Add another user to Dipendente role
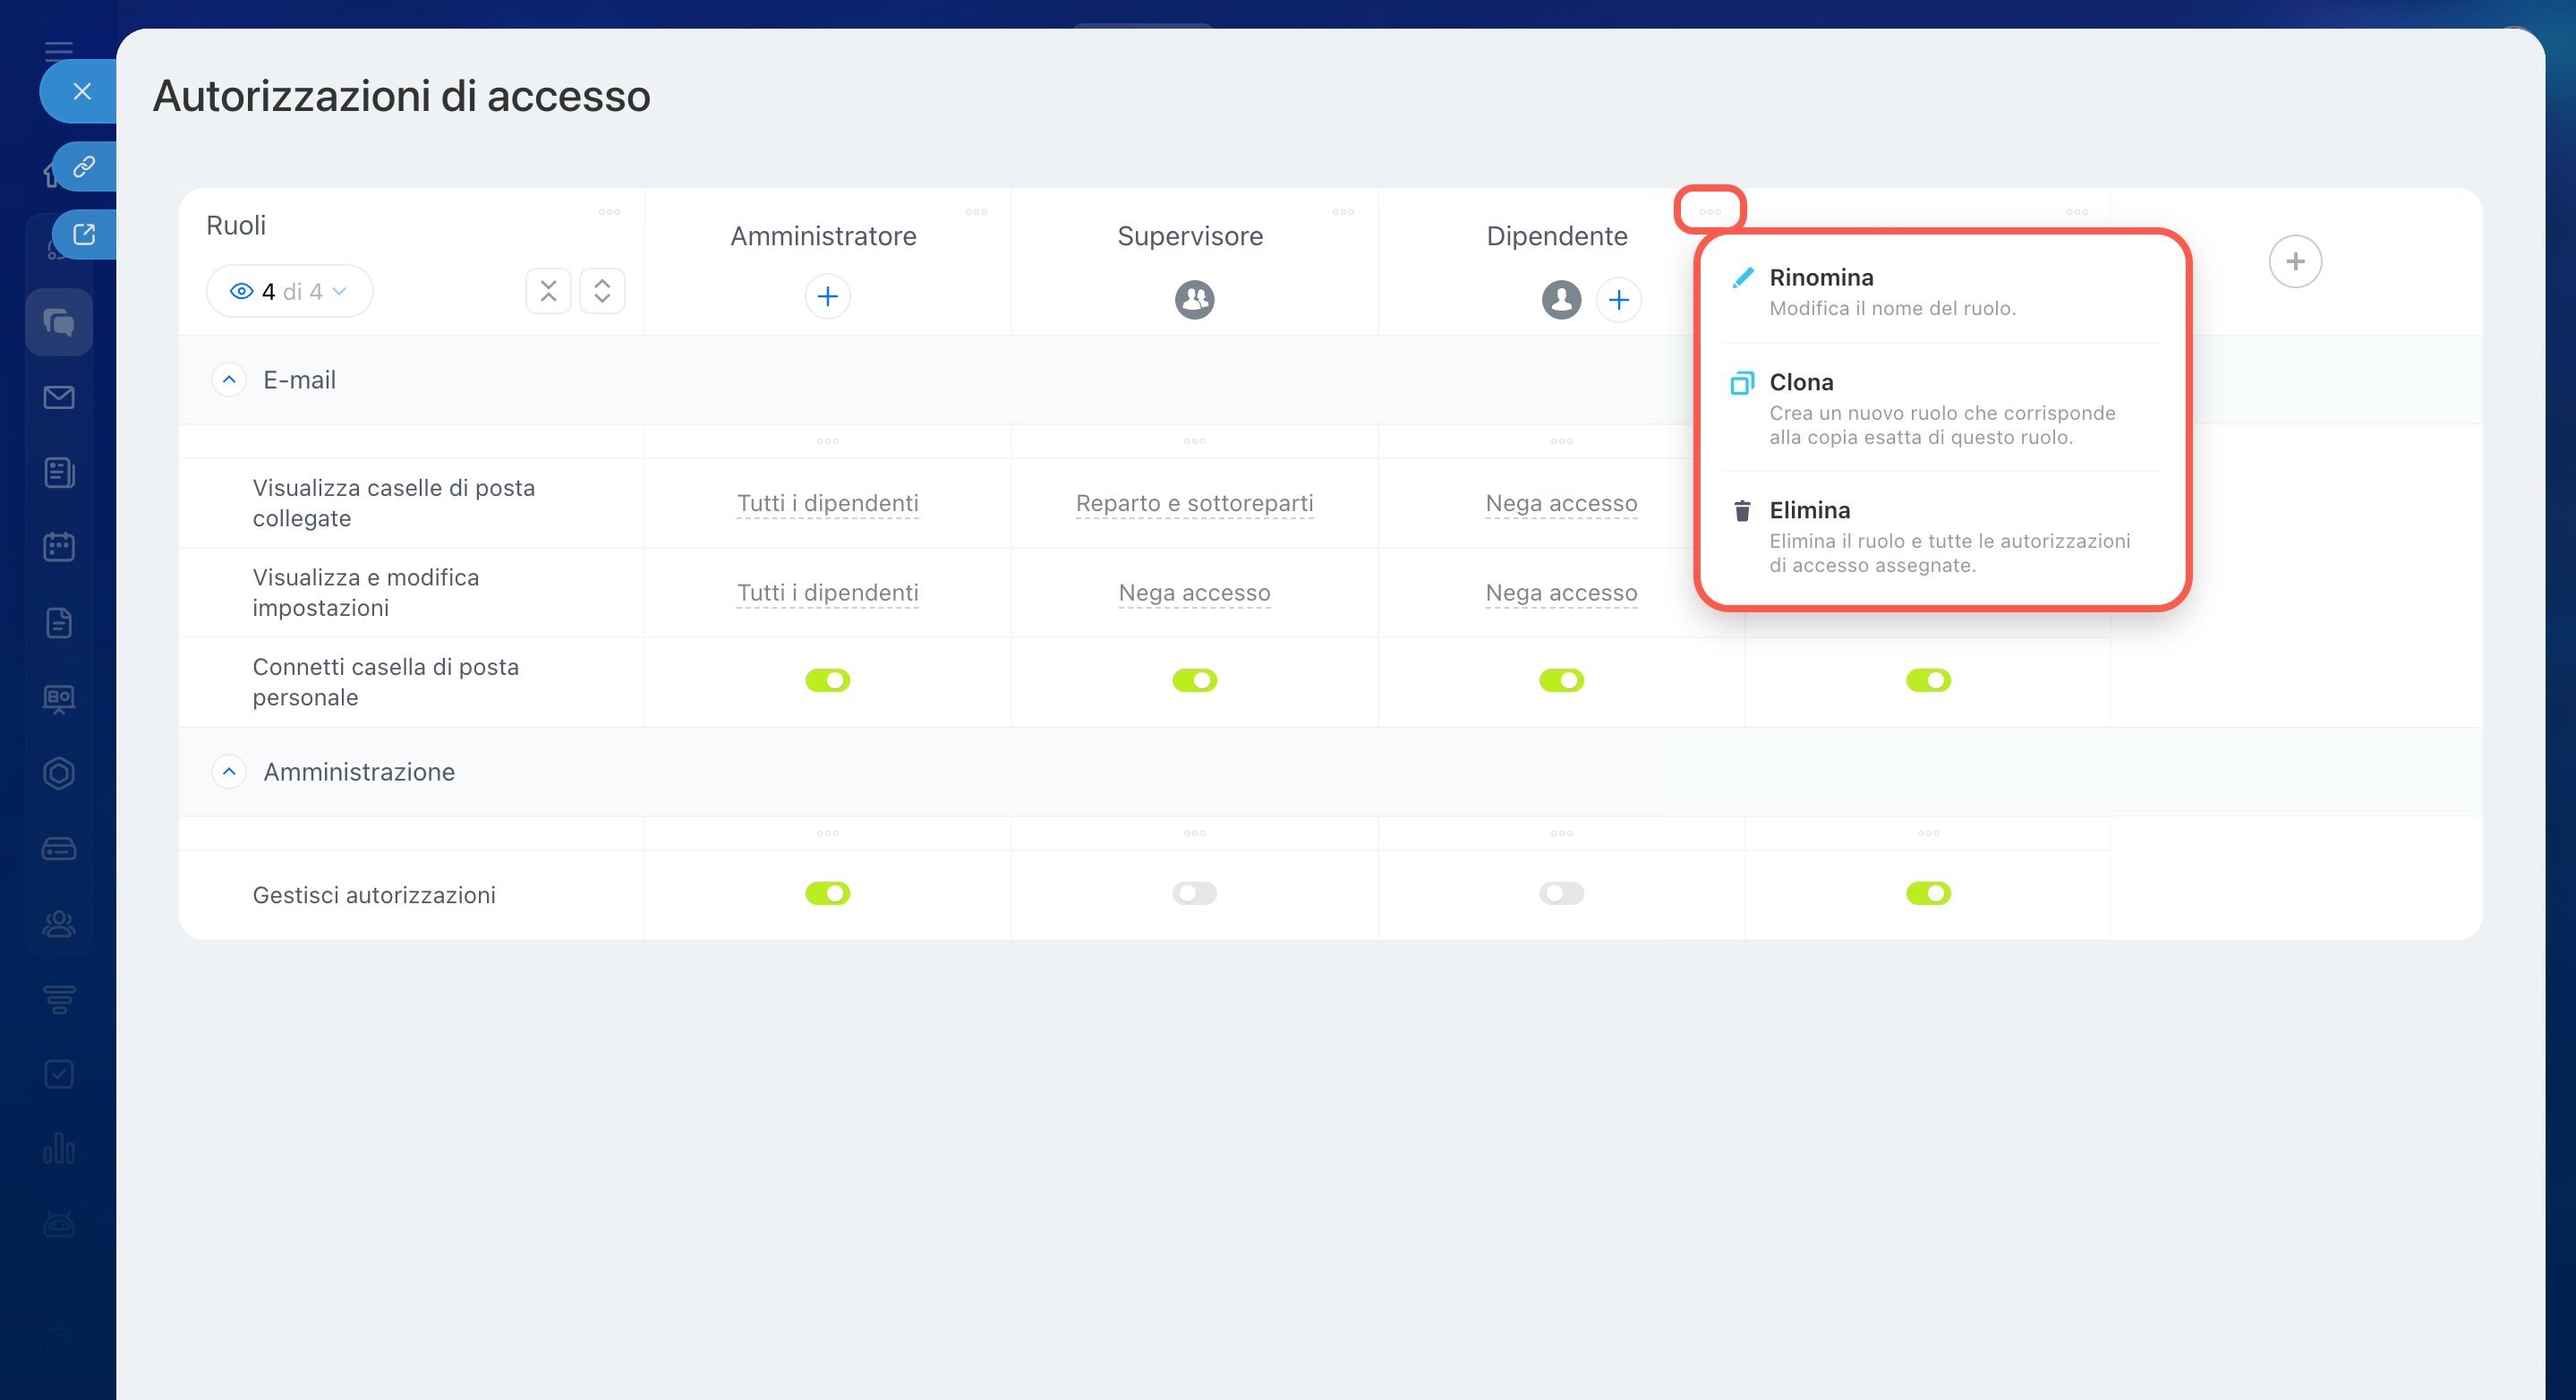The width and height of the screenshot is (2576, 1400). [1618, 299]
